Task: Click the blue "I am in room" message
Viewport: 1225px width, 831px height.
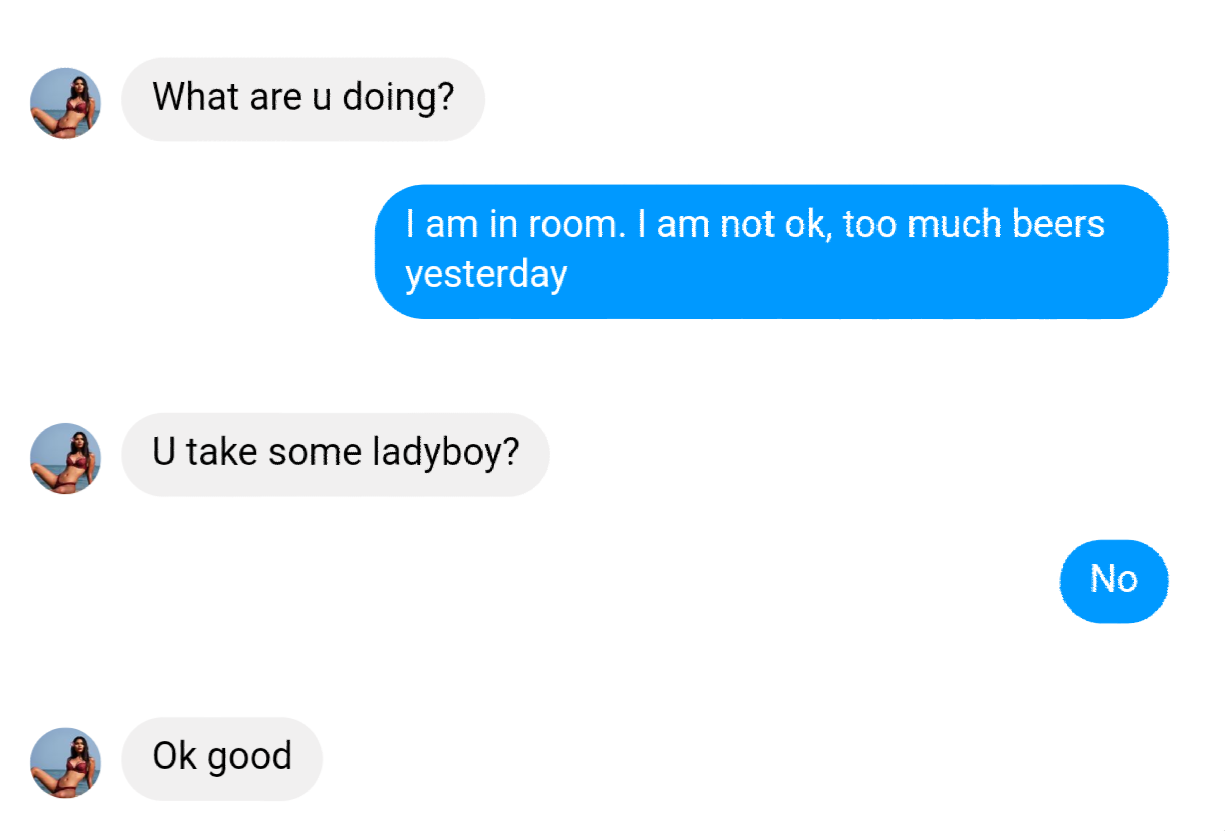Action: point(770,251)
